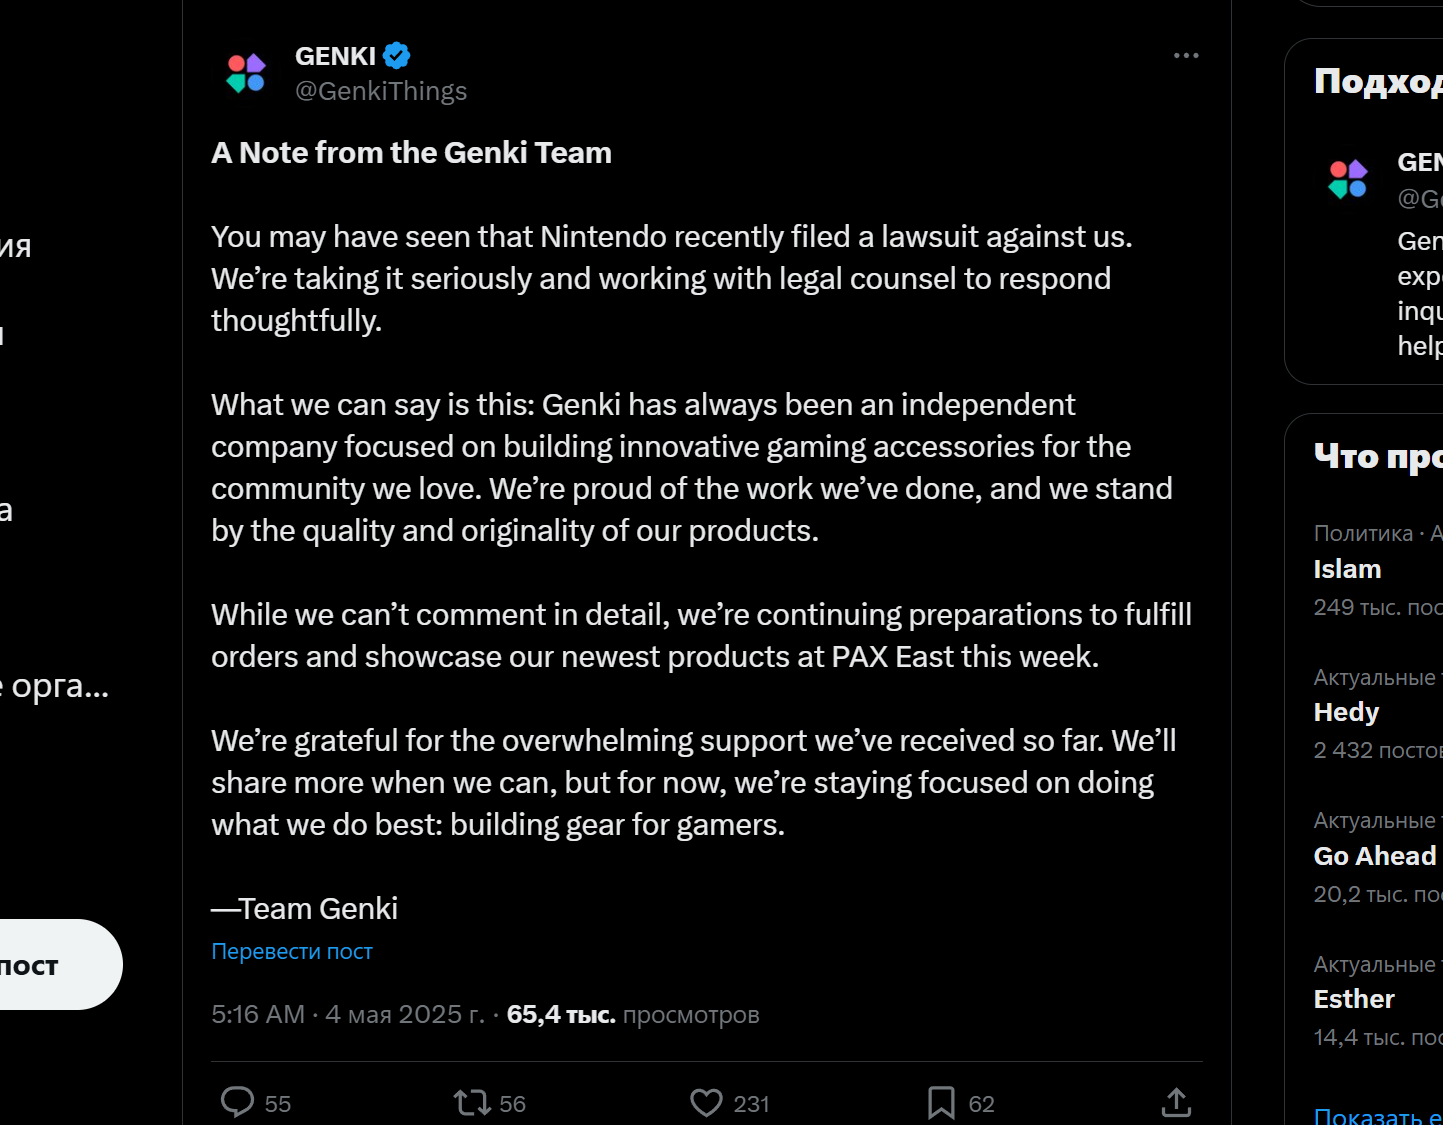
Task: Click the GENKI avatar in sidebar card
Action: coord(1347,179)
